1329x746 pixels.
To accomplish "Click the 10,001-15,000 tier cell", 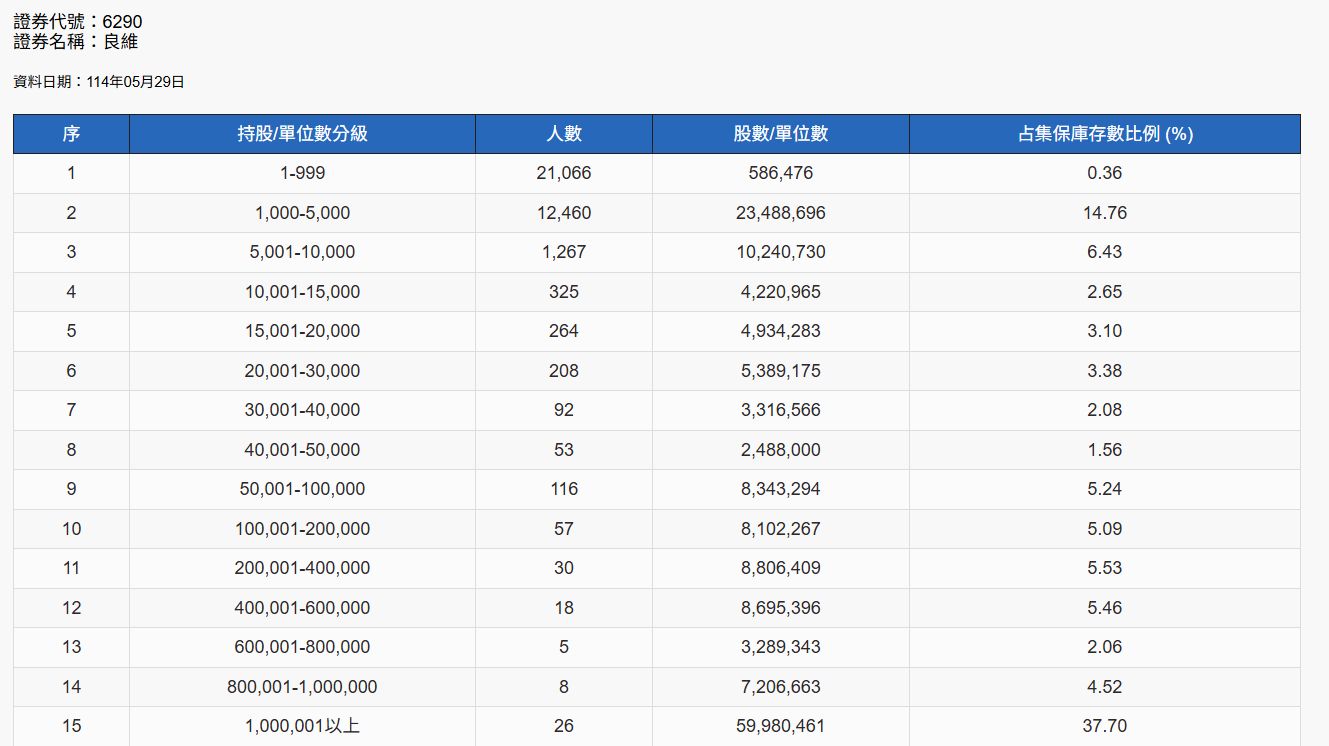I will 302,292.
